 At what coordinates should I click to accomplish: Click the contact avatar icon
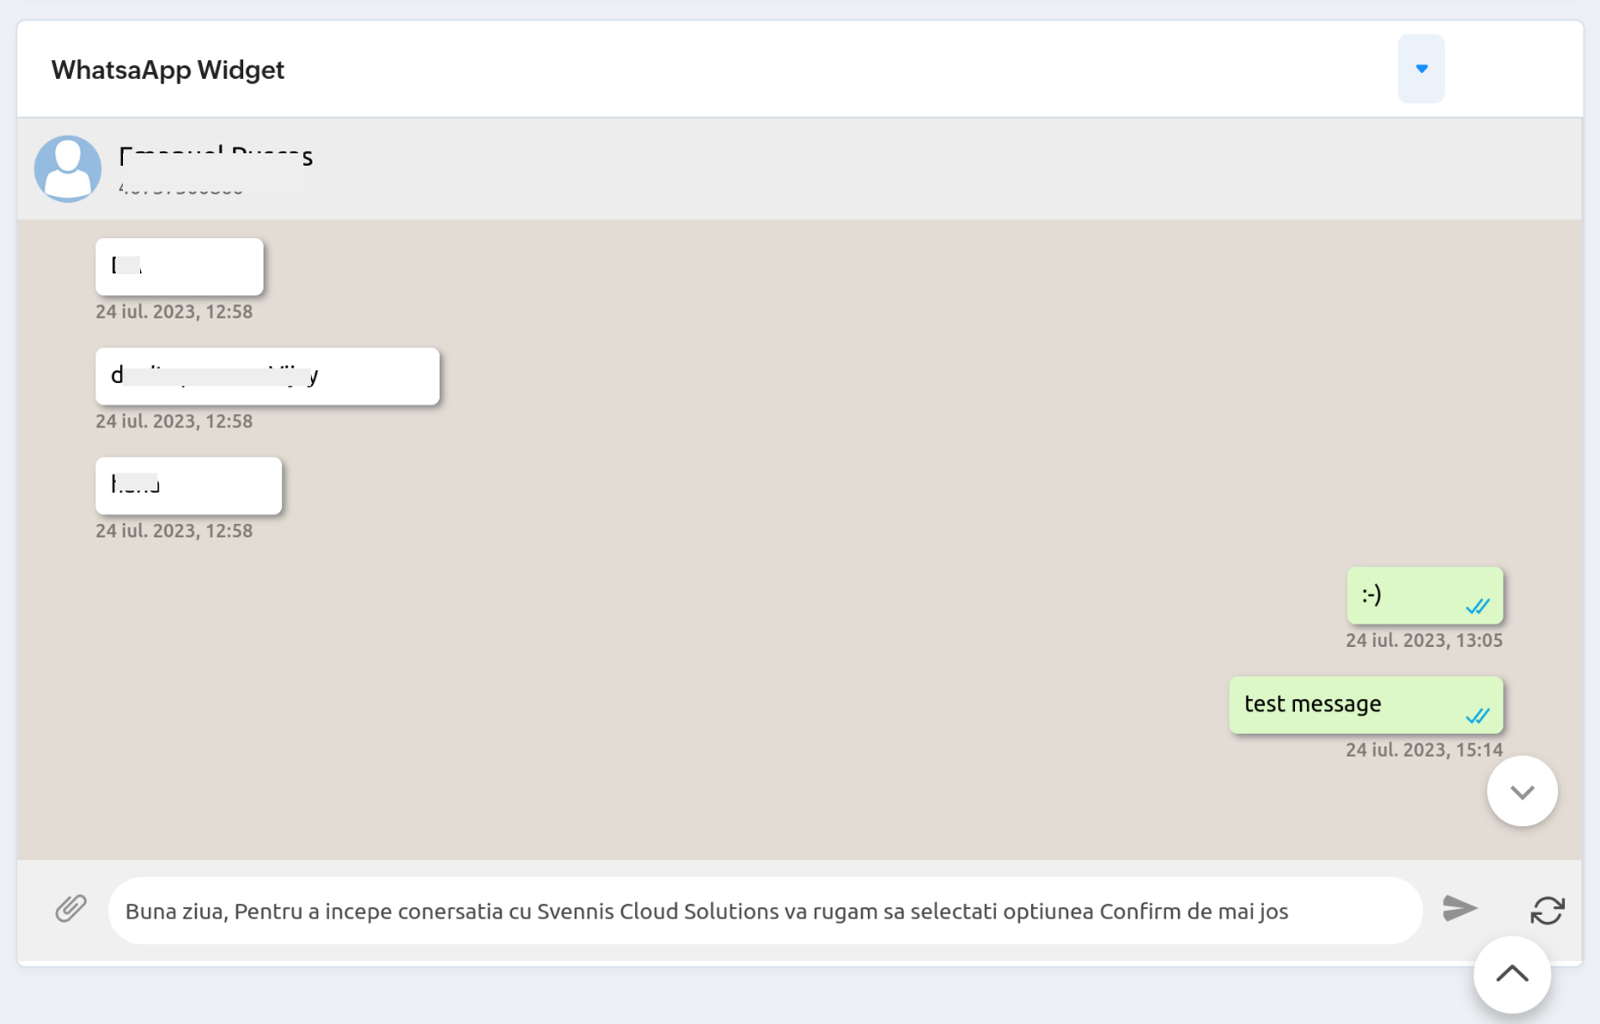(68, 169)
